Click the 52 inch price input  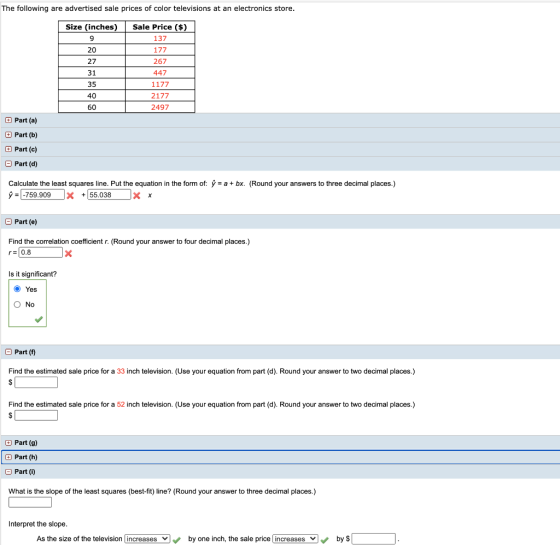(36, 415)
